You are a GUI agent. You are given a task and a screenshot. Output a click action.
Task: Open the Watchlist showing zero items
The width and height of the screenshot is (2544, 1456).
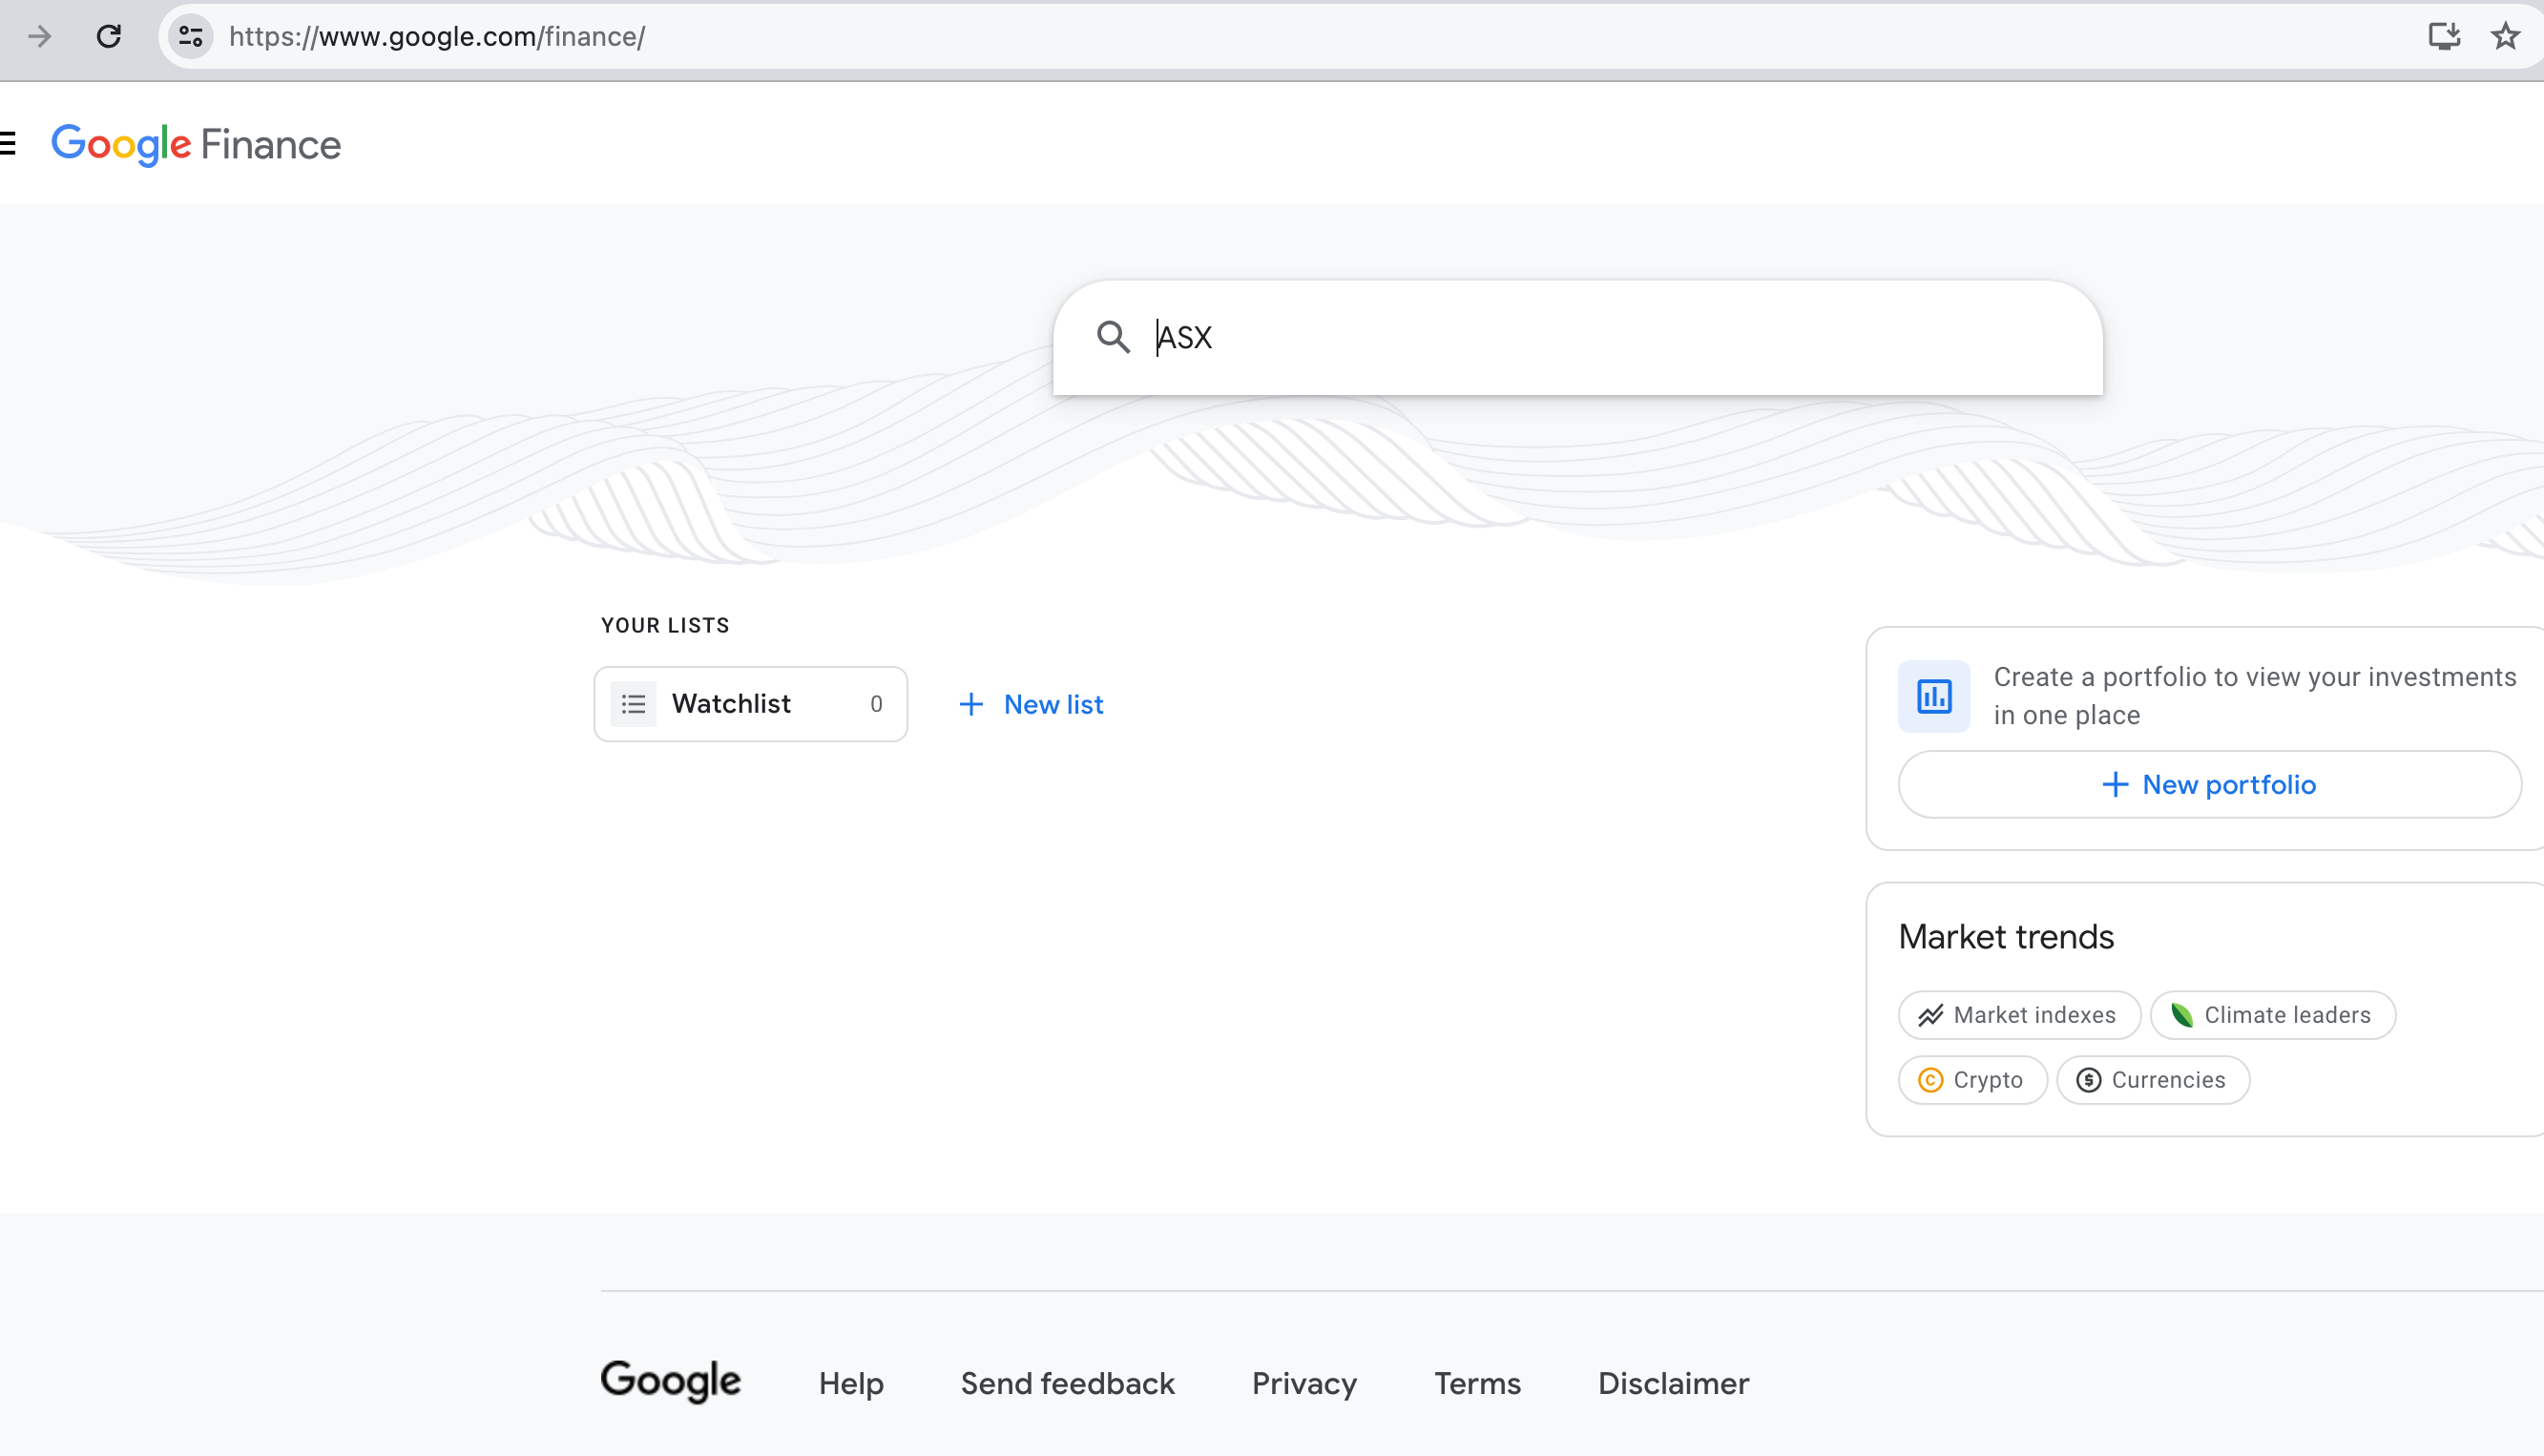pos(750,703)
